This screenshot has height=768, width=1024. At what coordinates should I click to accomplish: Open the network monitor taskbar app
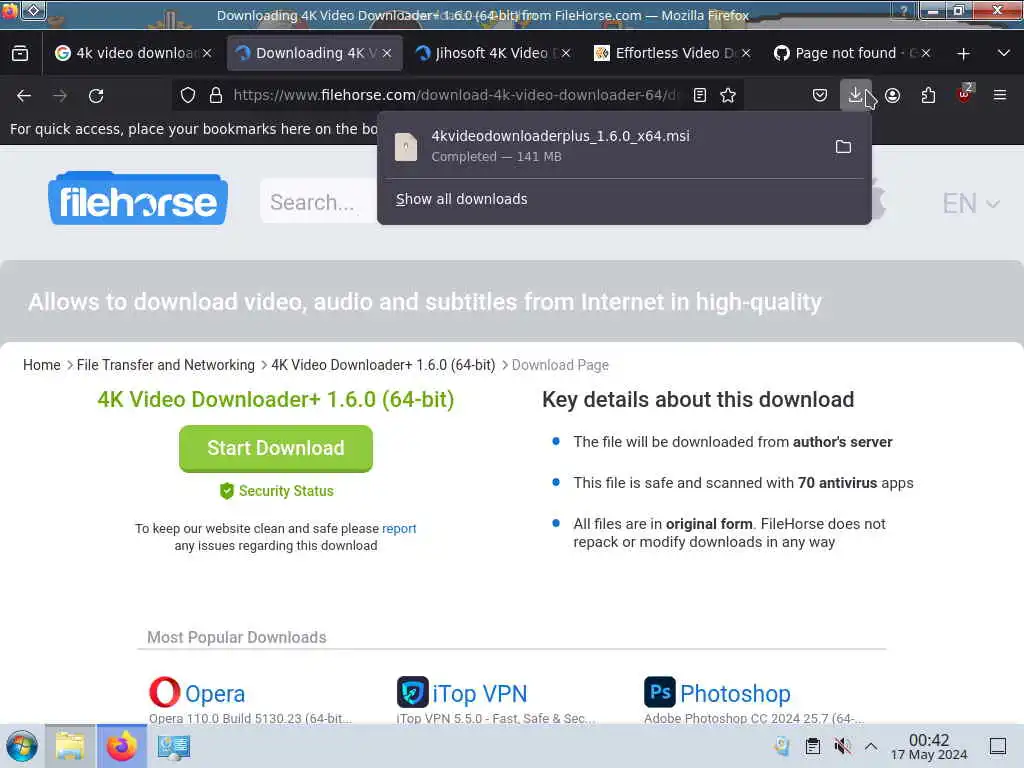(x=174, y=746)
